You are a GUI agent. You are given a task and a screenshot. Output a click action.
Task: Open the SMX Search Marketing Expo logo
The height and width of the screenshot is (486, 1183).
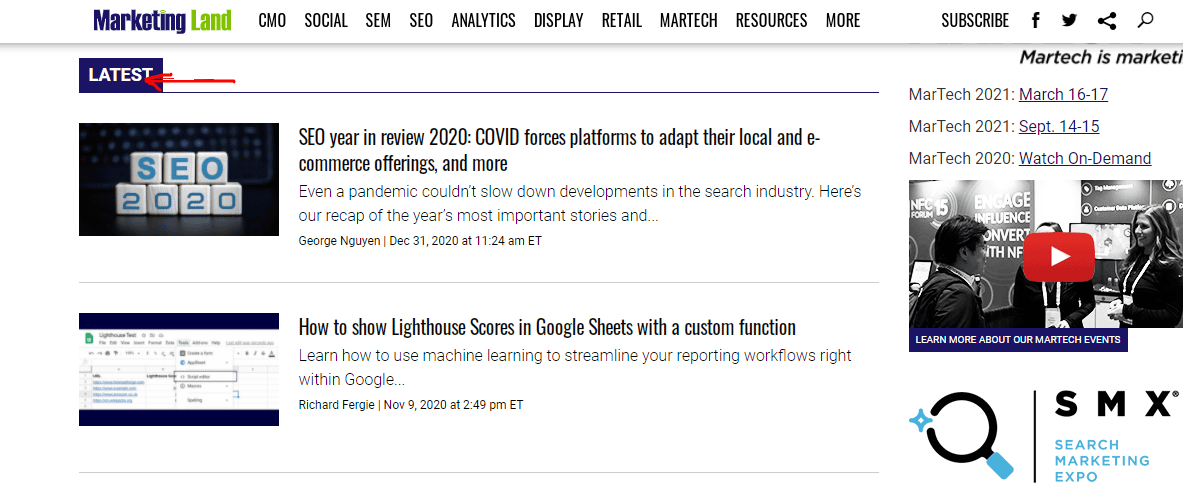(1045, 436)
